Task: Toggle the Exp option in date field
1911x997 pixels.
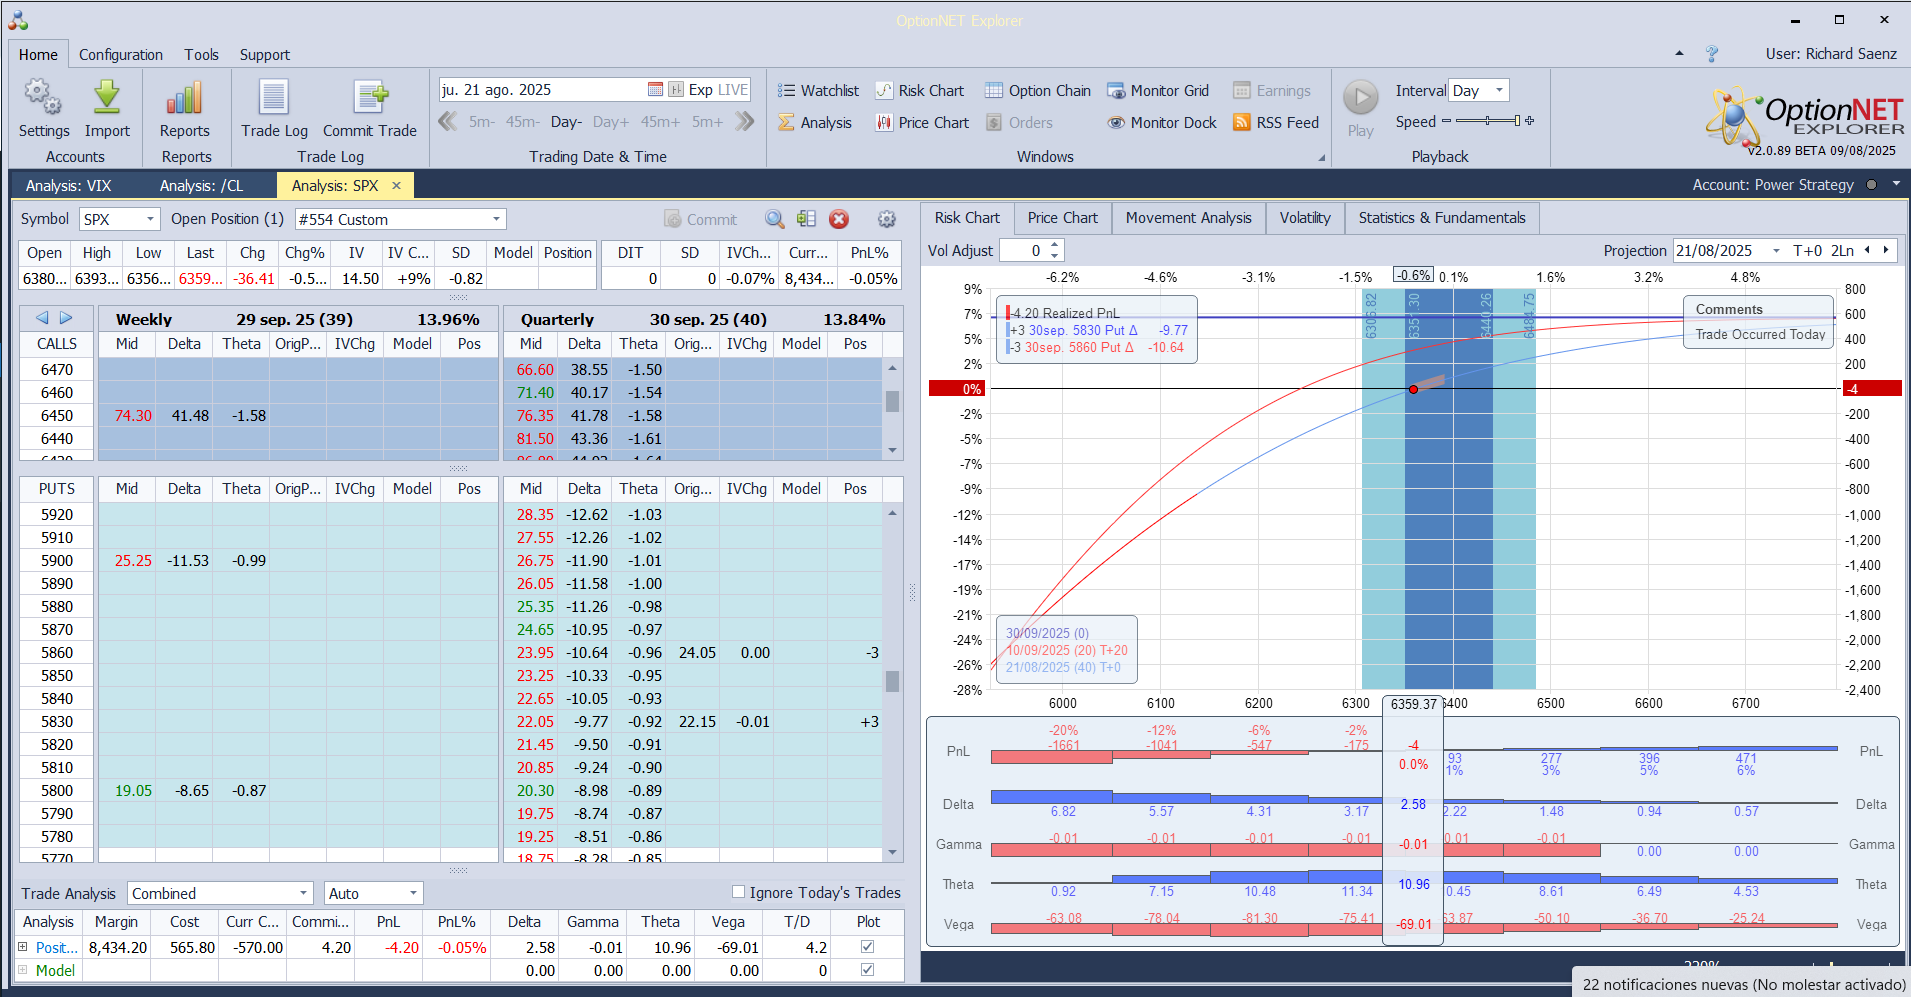Action: 701,89
